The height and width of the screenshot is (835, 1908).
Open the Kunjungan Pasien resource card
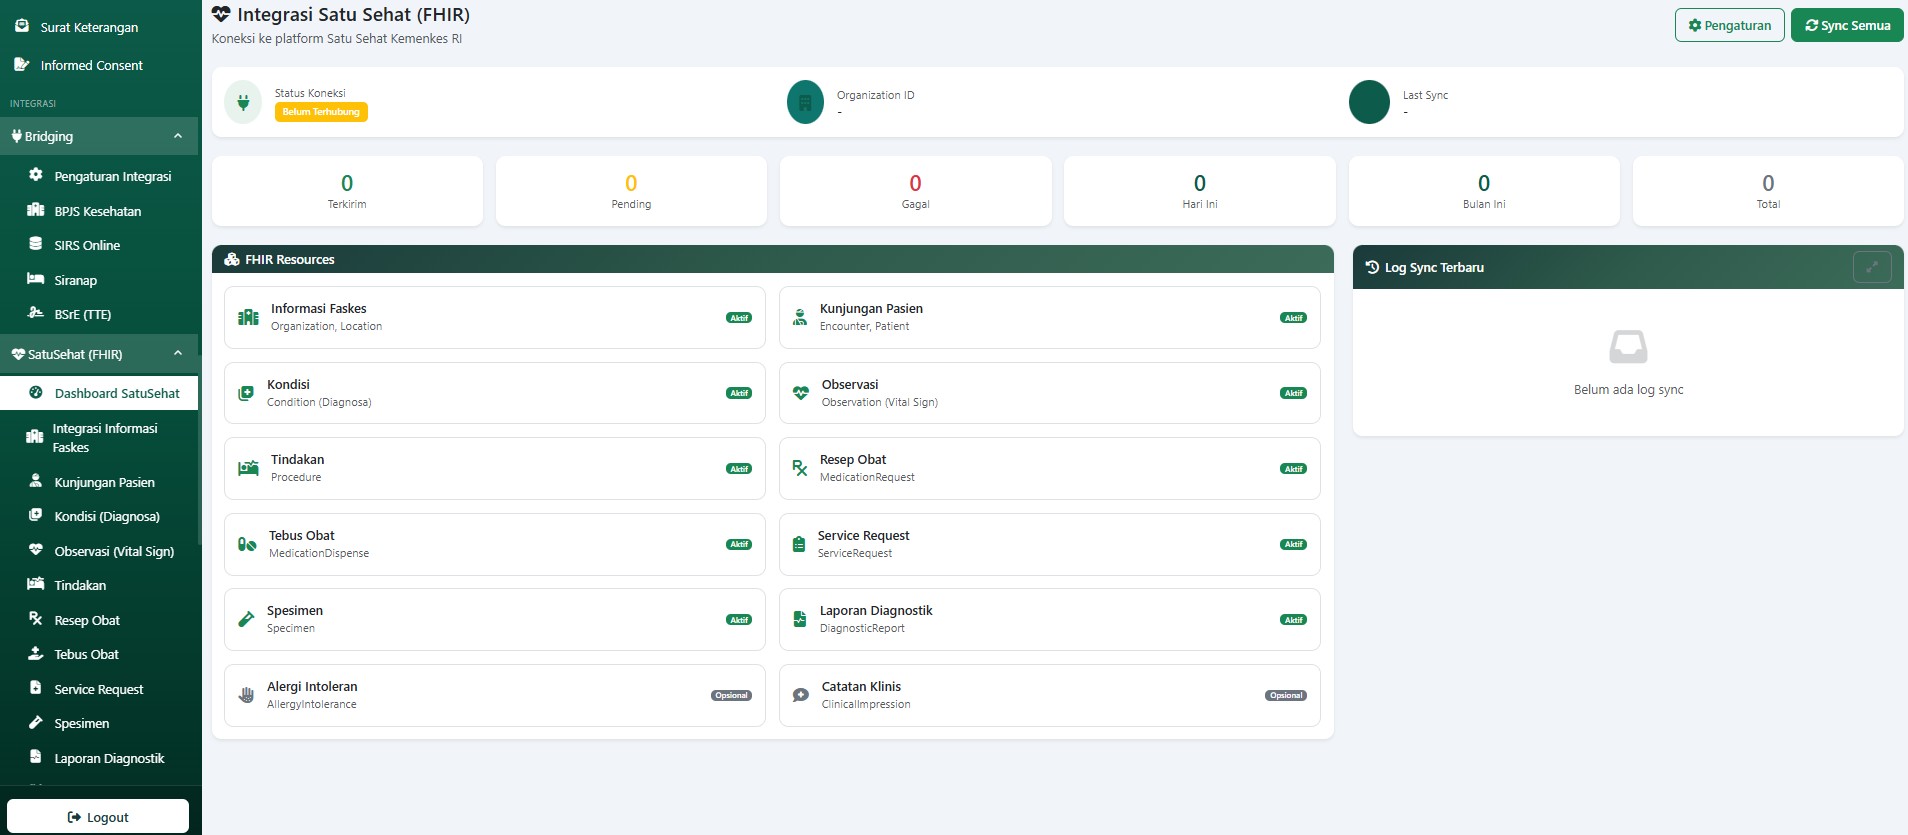click(x=1050, y=317)
